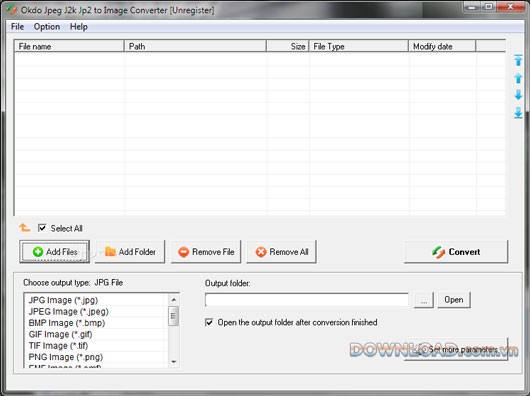530x396 pixels.
Task: Click the orange up-level arrow icon
Action: (x=24, y=227)
